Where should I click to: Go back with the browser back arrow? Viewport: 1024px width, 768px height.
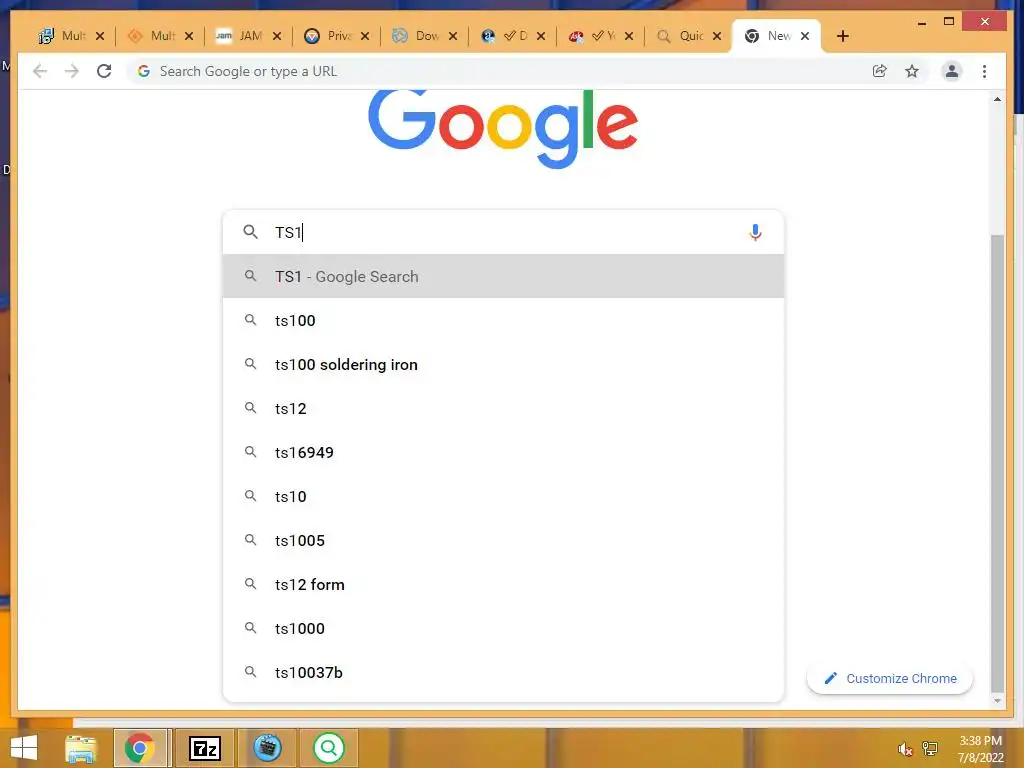(40, 71)
